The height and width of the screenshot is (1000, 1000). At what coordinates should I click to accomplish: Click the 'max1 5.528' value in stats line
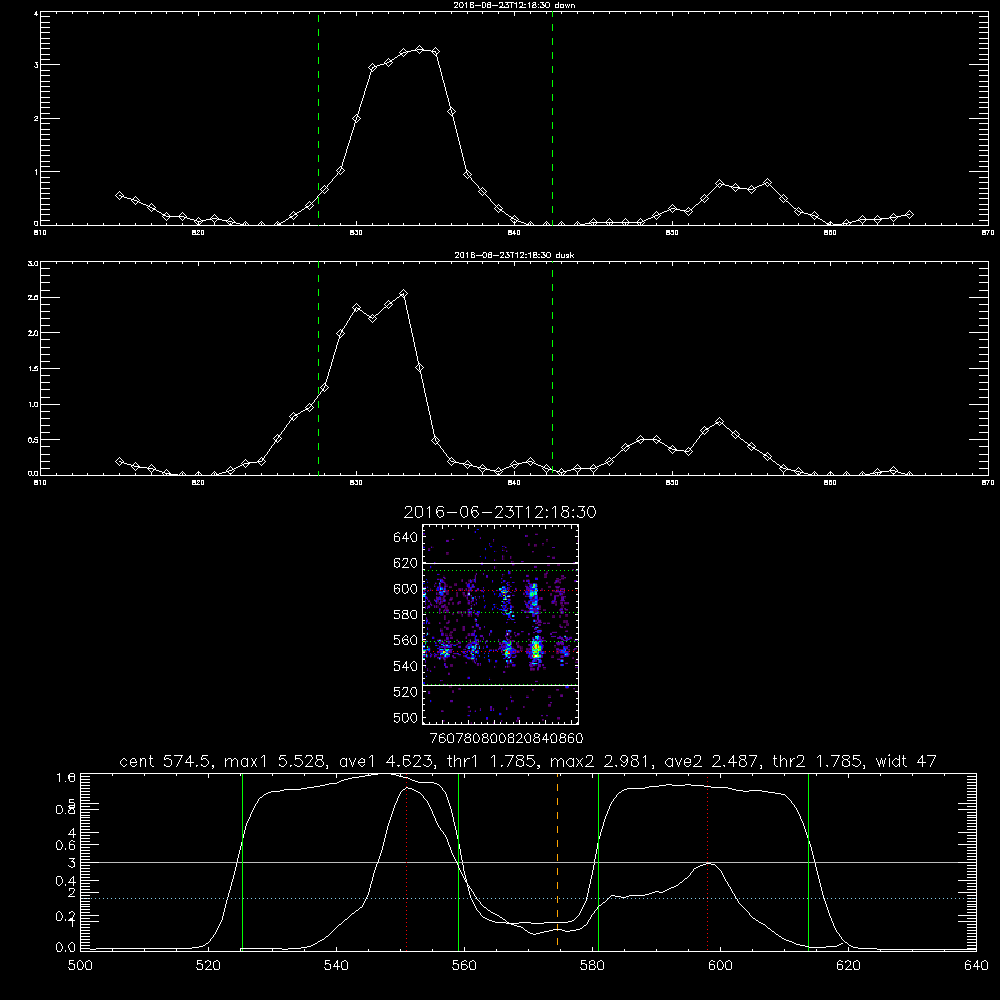tap(272, 761)
